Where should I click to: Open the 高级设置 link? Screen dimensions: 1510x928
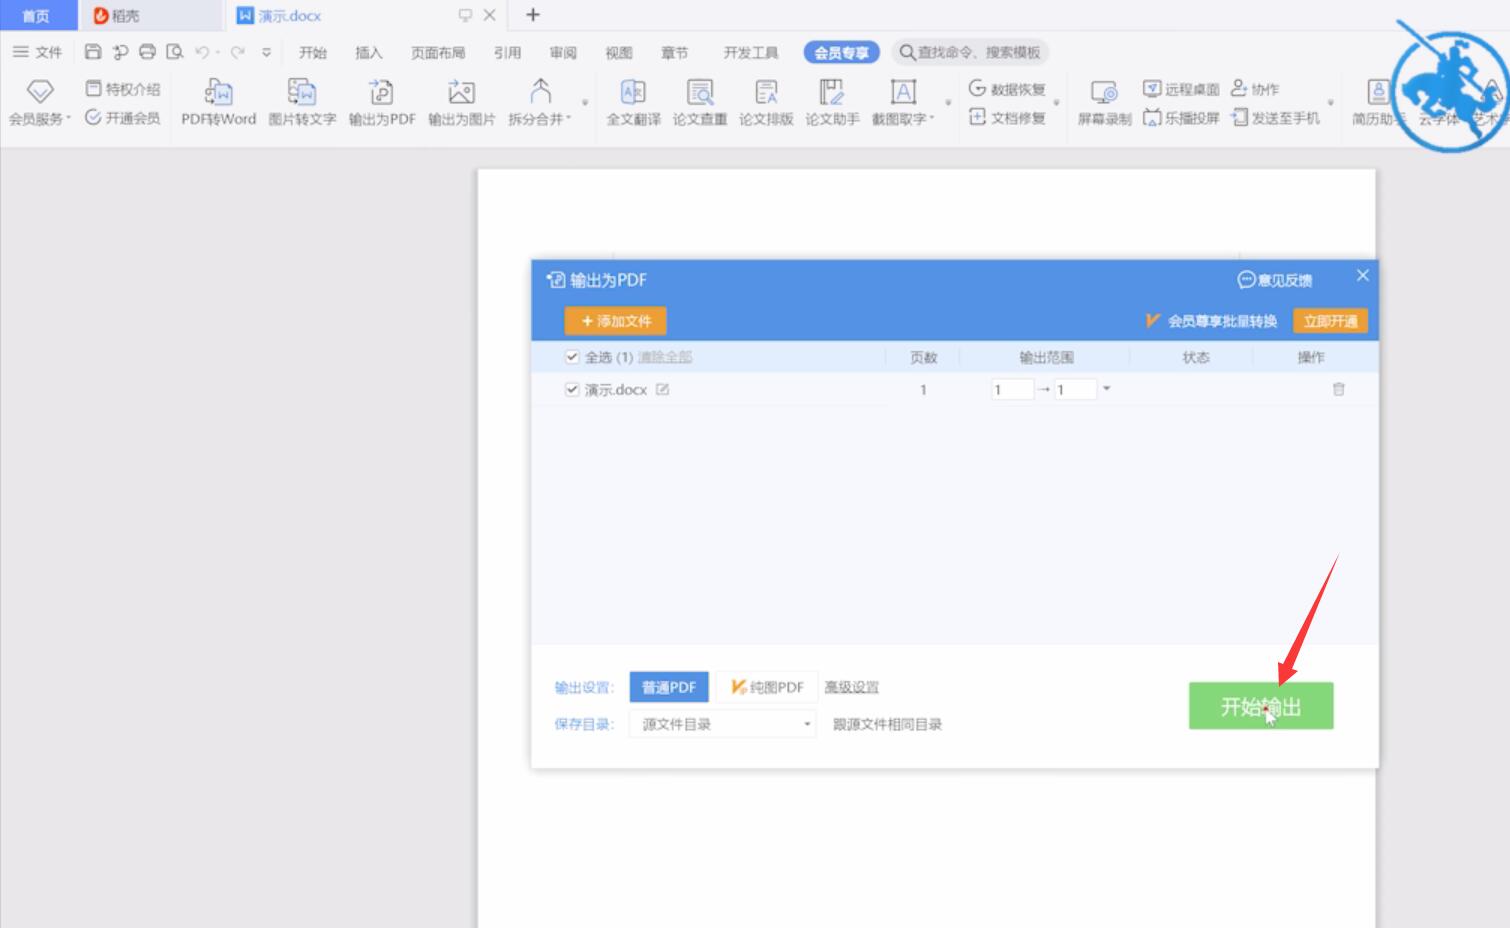pyautogui.click(x=852, y=687)
